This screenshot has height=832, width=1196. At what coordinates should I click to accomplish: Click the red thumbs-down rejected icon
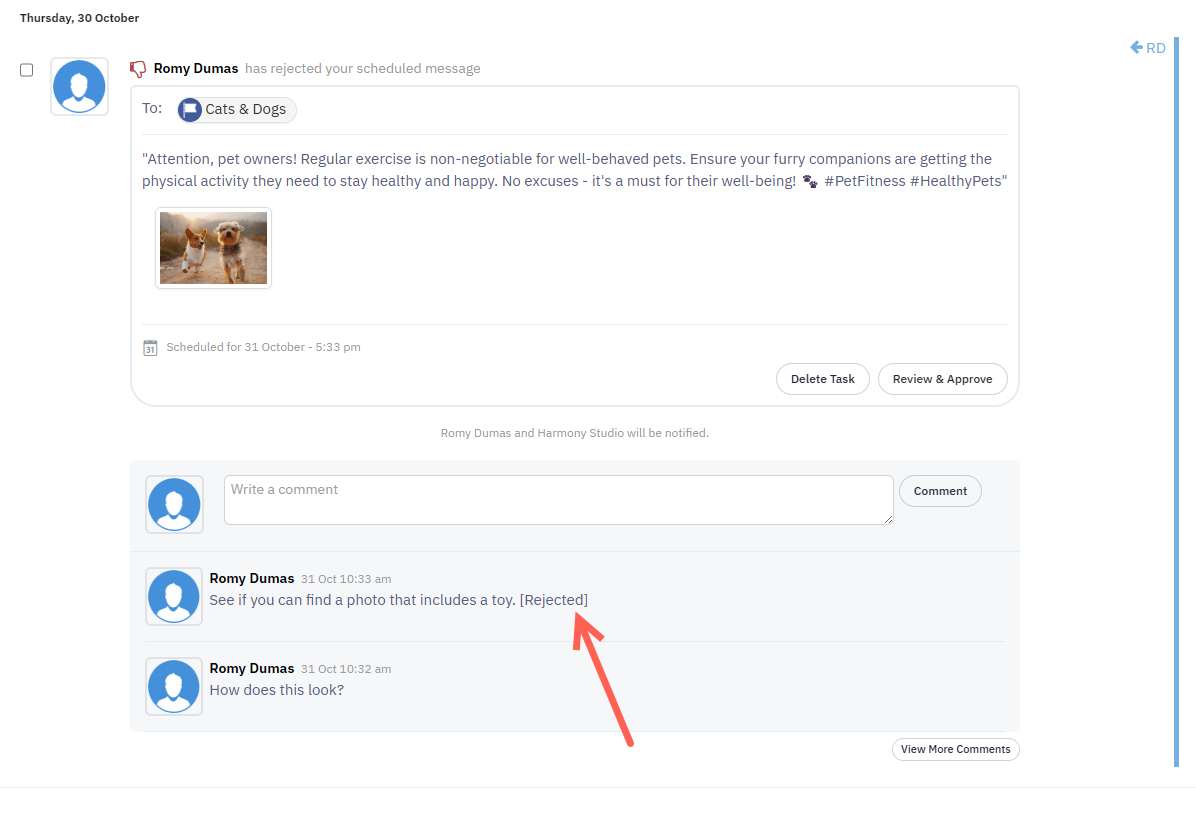pos(139,69)
